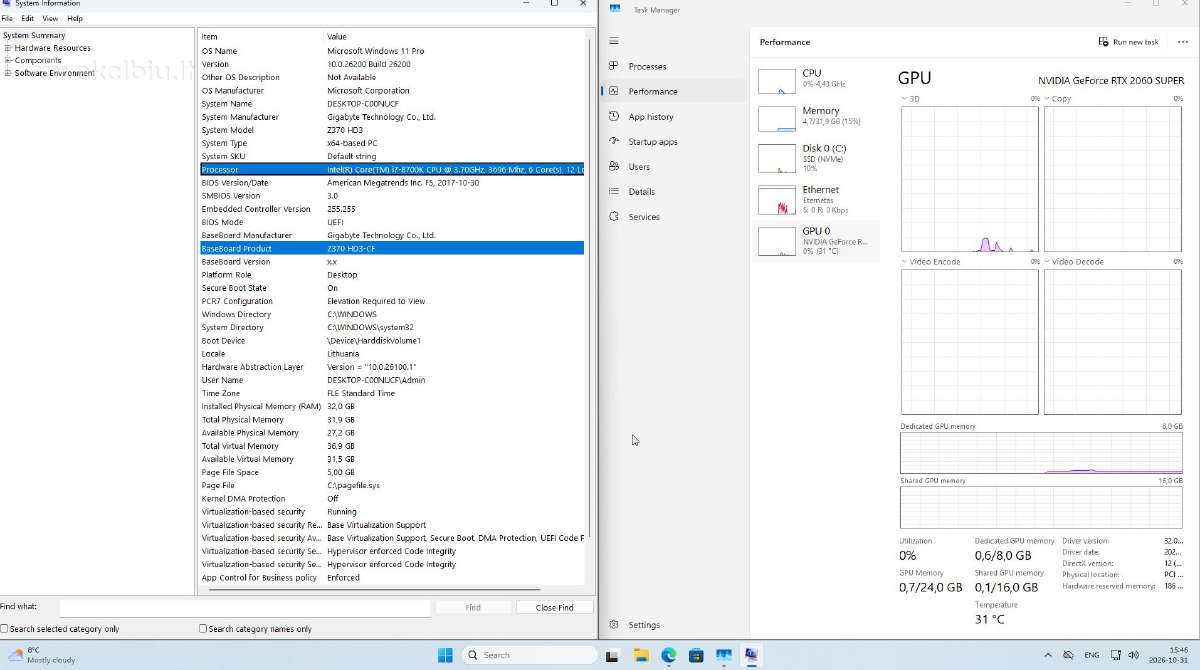Open File Explorer from the taskbar

[x=641, y=655]
